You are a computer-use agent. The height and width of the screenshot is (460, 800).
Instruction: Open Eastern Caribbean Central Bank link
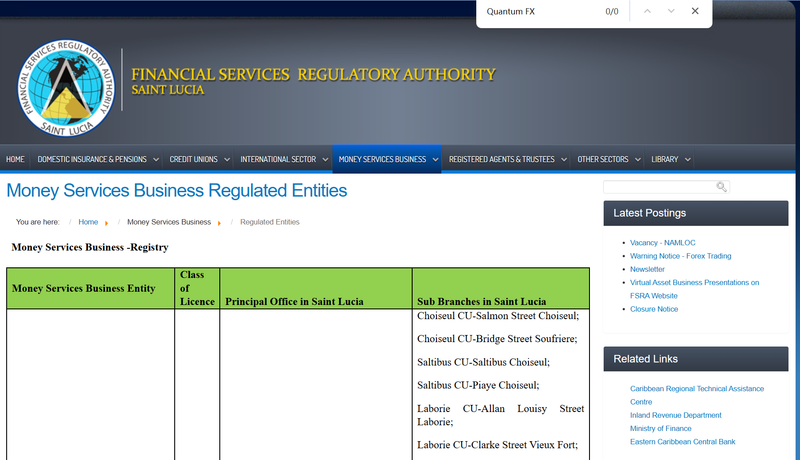pyautogui.click(x=682, y=442)
